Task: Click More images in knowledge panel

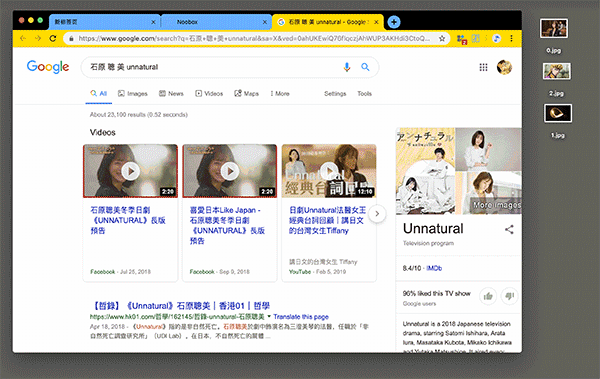Action: point(497,205)
